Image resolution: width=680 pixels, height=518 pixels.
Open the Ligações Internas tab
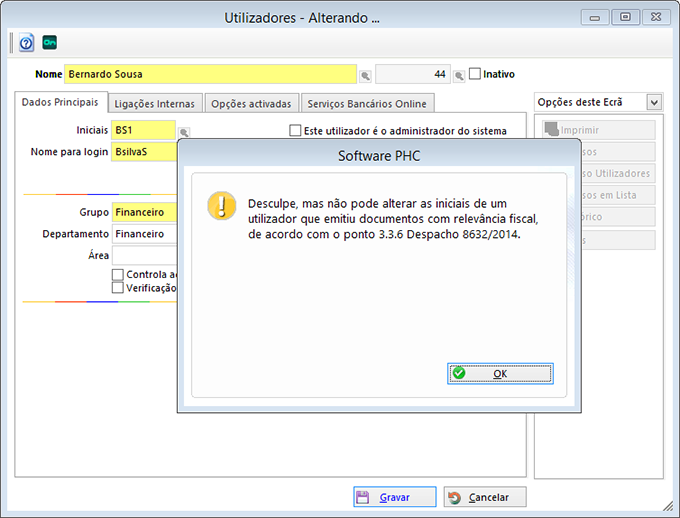(155, 104)
